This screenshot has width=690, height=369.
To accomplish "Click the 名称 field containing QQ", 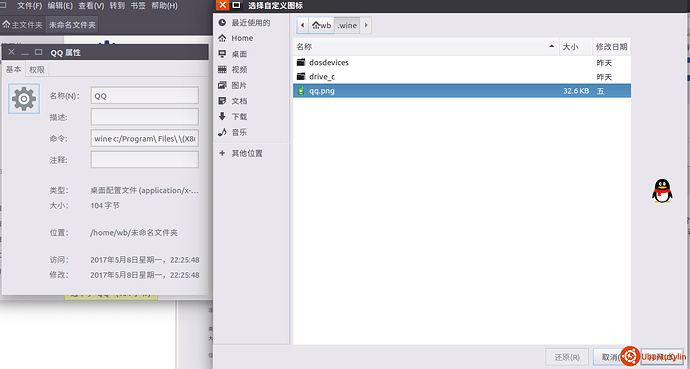I will coord(145,95).
